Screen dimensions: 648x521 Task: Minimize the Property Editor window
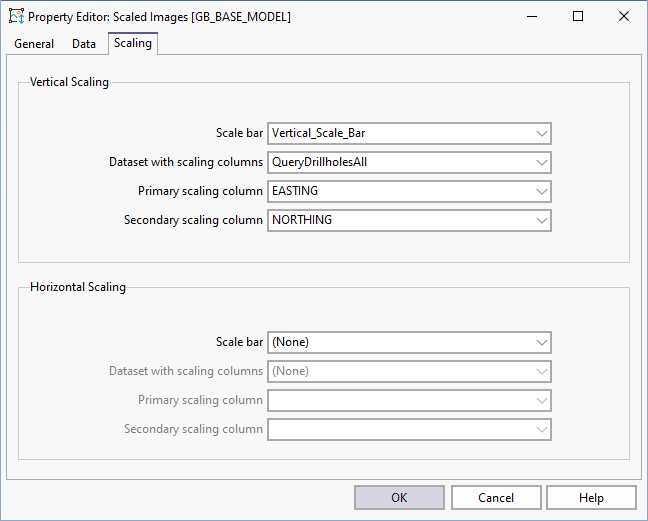[532, 17]
